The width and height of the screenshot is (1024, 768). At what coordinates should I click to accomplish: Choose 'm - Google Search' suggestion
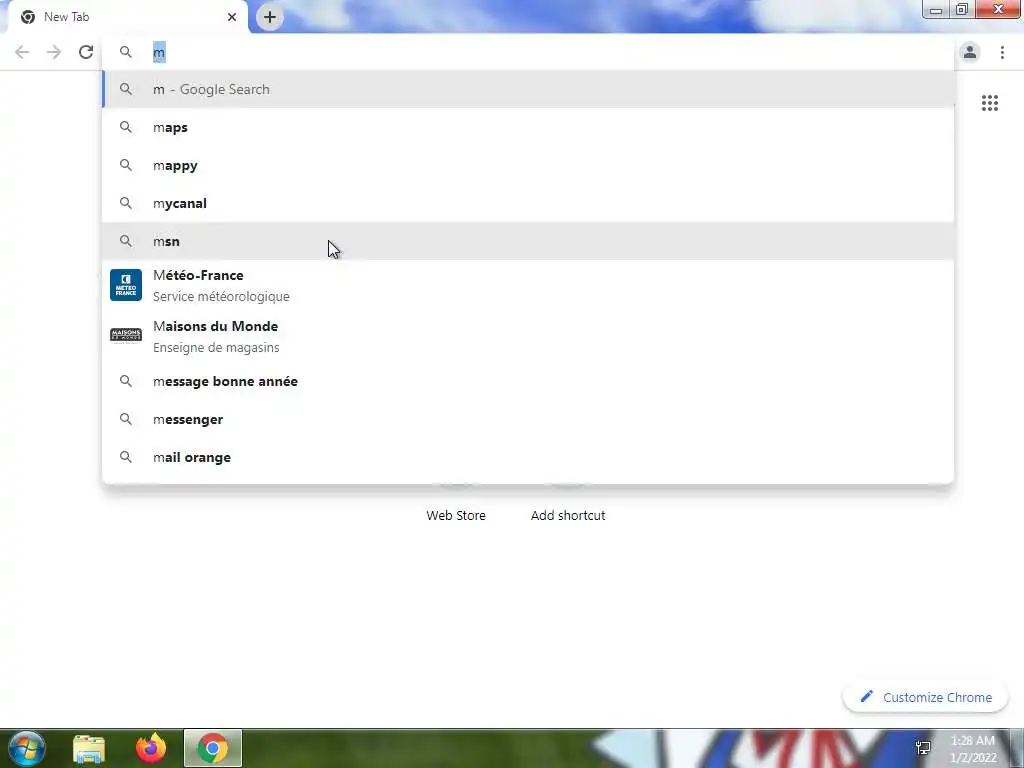(x=528, y=89)
